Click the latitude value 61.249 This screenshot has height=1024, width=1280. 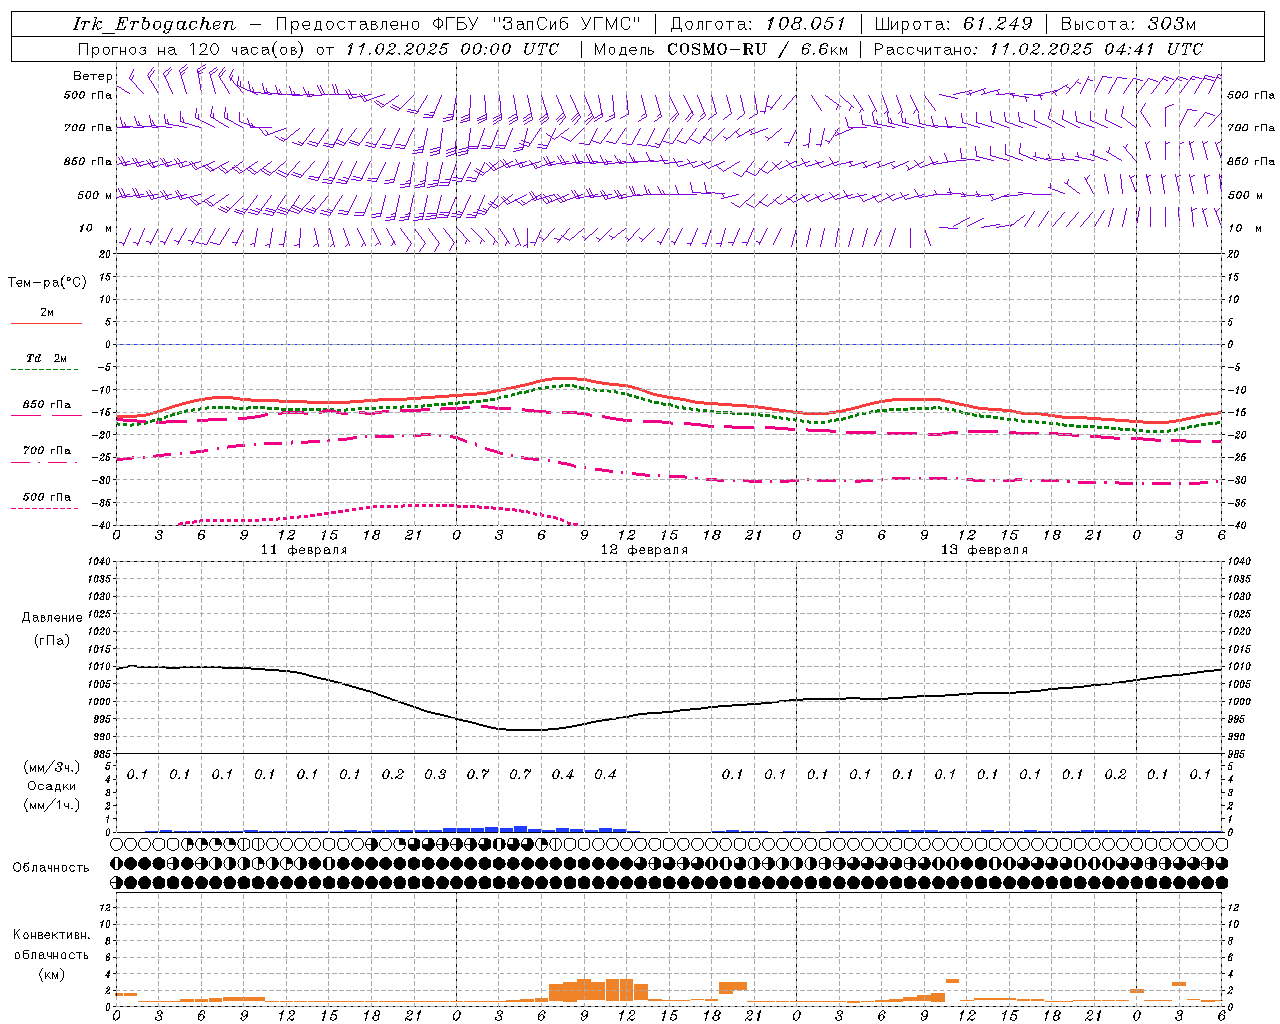coord(998,24)
